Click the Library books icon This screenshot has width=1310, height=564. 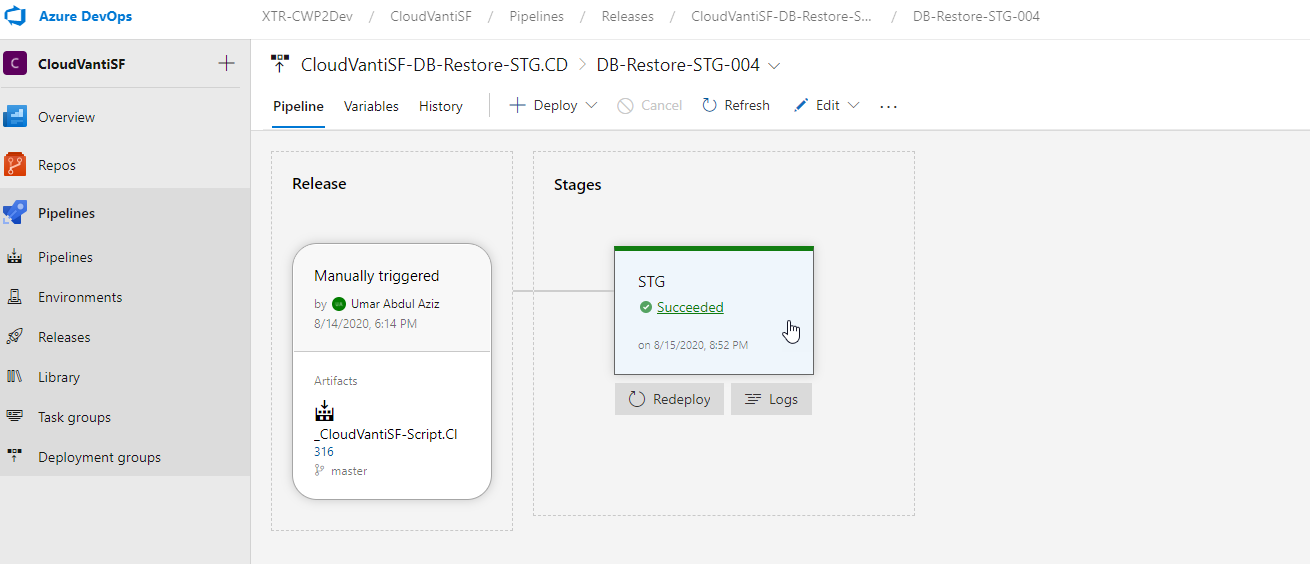tap(15, 377)
